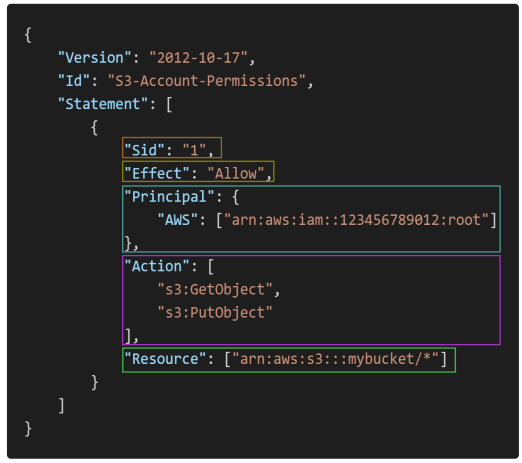Select the "2012-10-17" version value
Screen dimensions: 522x463
198,58
